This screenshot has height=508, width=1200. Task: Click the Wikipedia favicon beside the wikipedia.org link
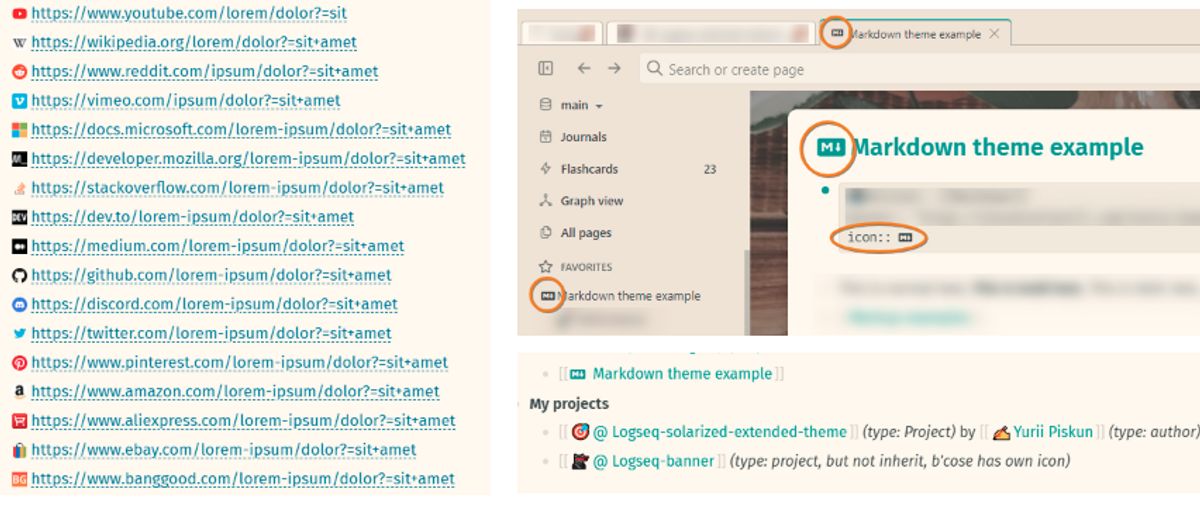pos(19,43)
